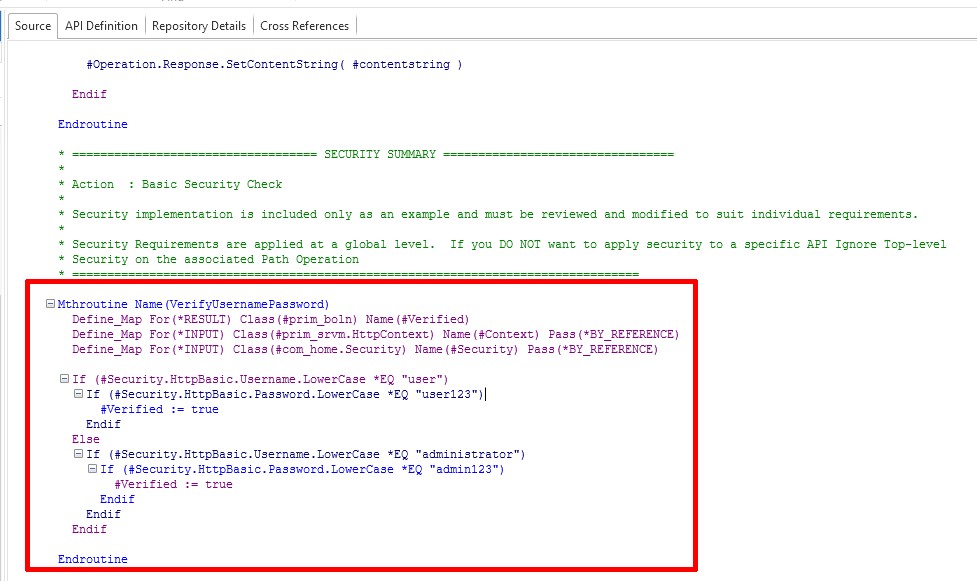
Task: Click the comment about security implementation example
Action: [x=488, y=214]
